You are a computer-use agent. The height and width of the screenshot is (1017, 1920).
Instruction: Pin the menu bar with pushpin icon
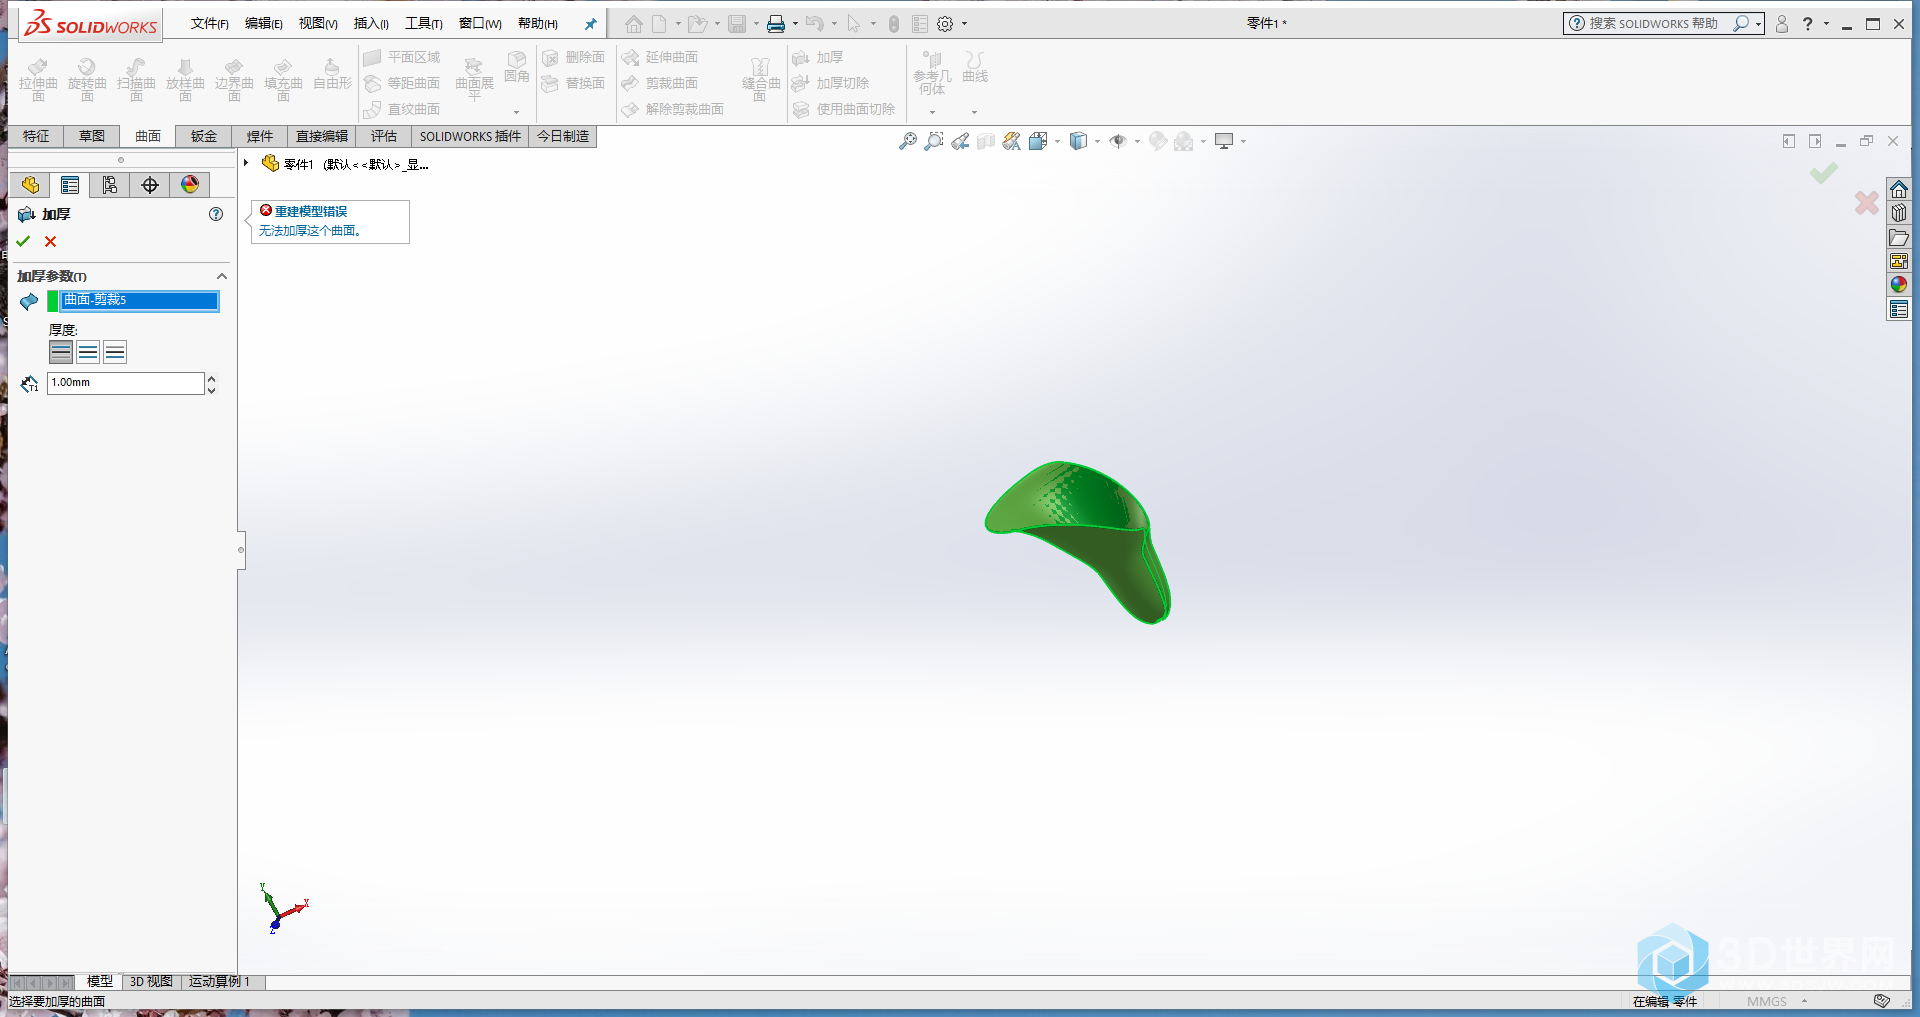coord(591,24)
